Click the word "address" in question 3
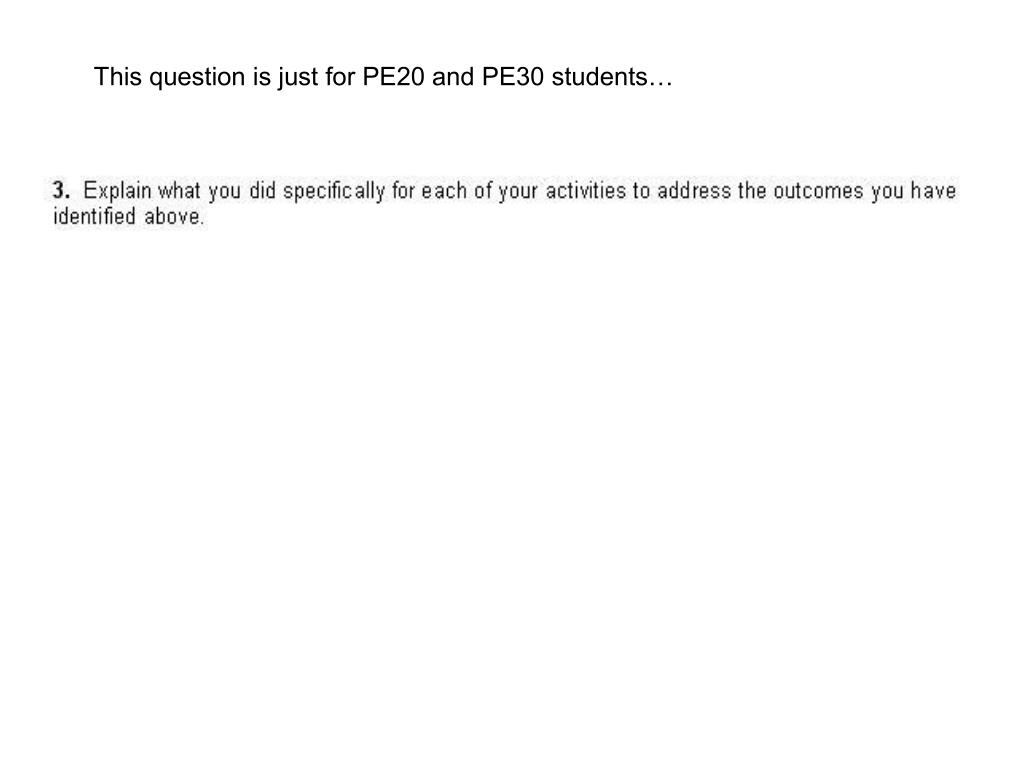 click(x=694, y=191)
